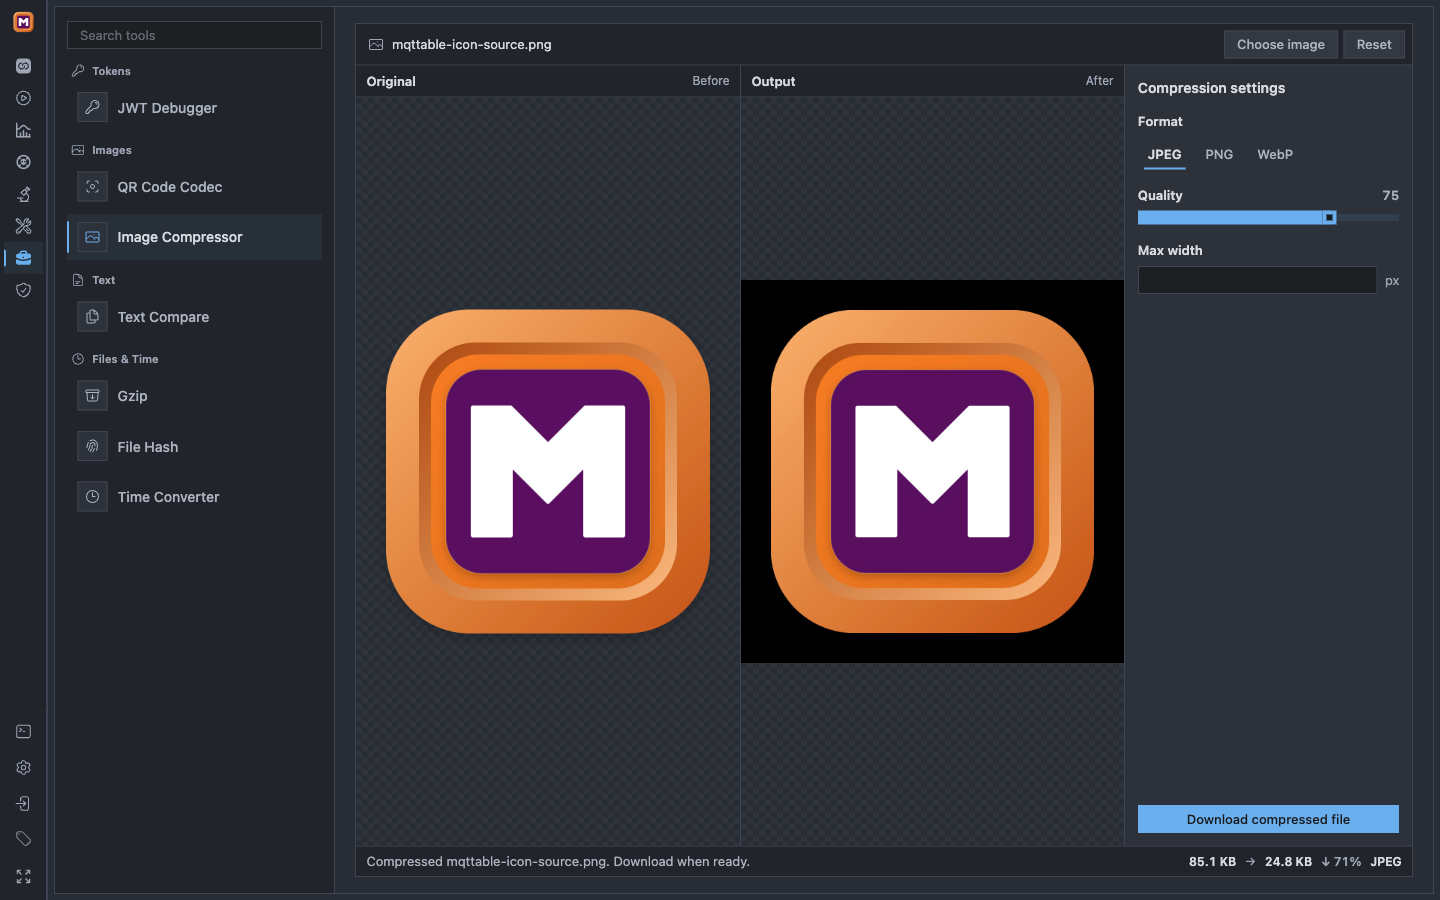Image resolution: width=1440 pixels, height=900 pixels.
Task: Click the 24.8 KB compressed size
Action: (1288, 862)
